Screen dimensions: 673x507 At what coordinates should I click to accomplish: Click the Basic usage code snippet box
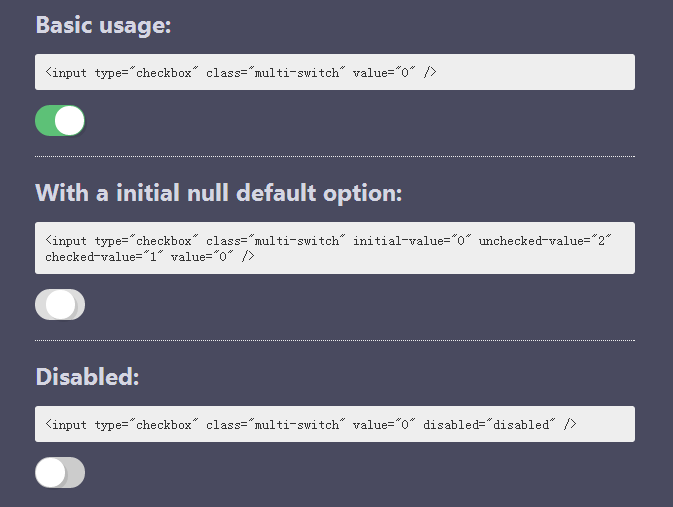coord(335,72)
